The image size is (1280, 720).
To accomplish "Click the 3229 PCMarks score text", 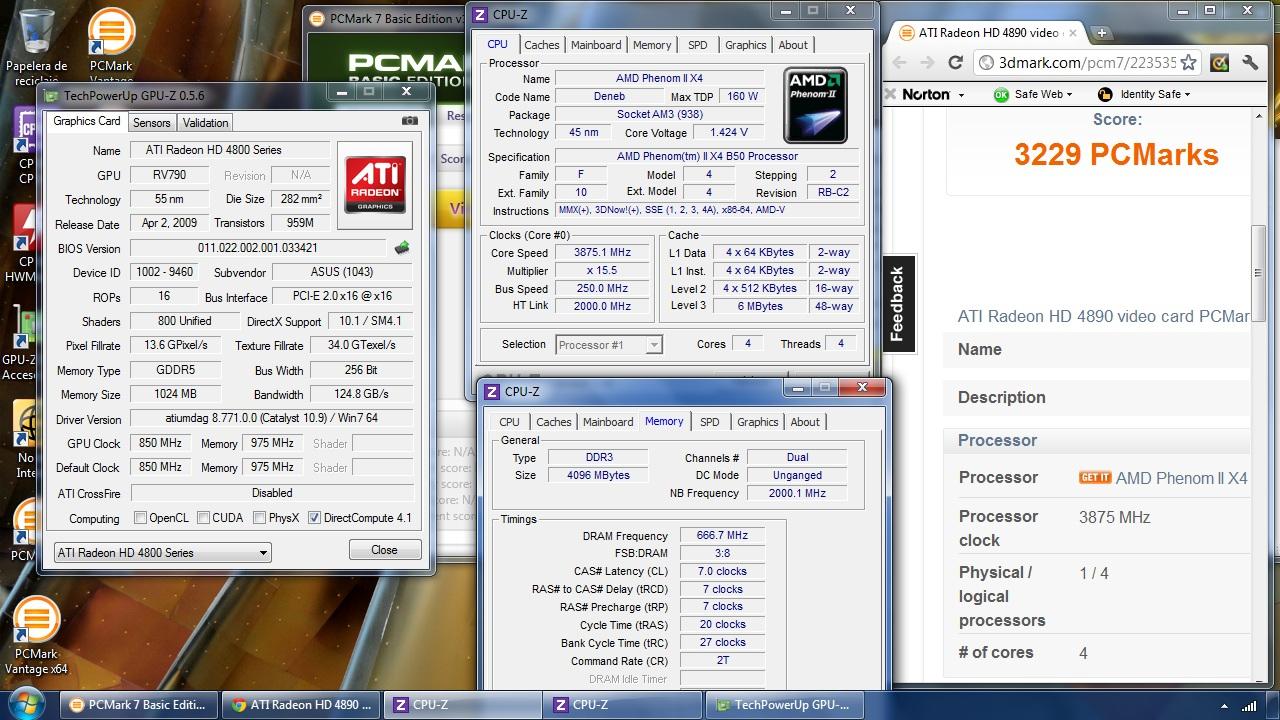I will coord(1116,155).
